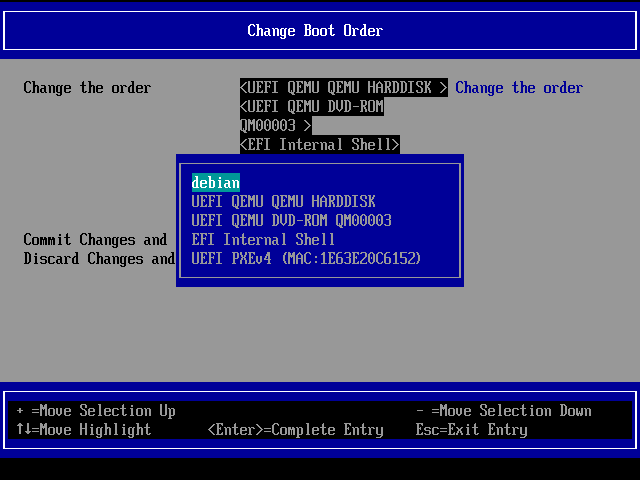This screenshot has width=640, height=480.
Task: Click the <UEFI QEMU DVD-ROM field line
Action: (311, 107)
